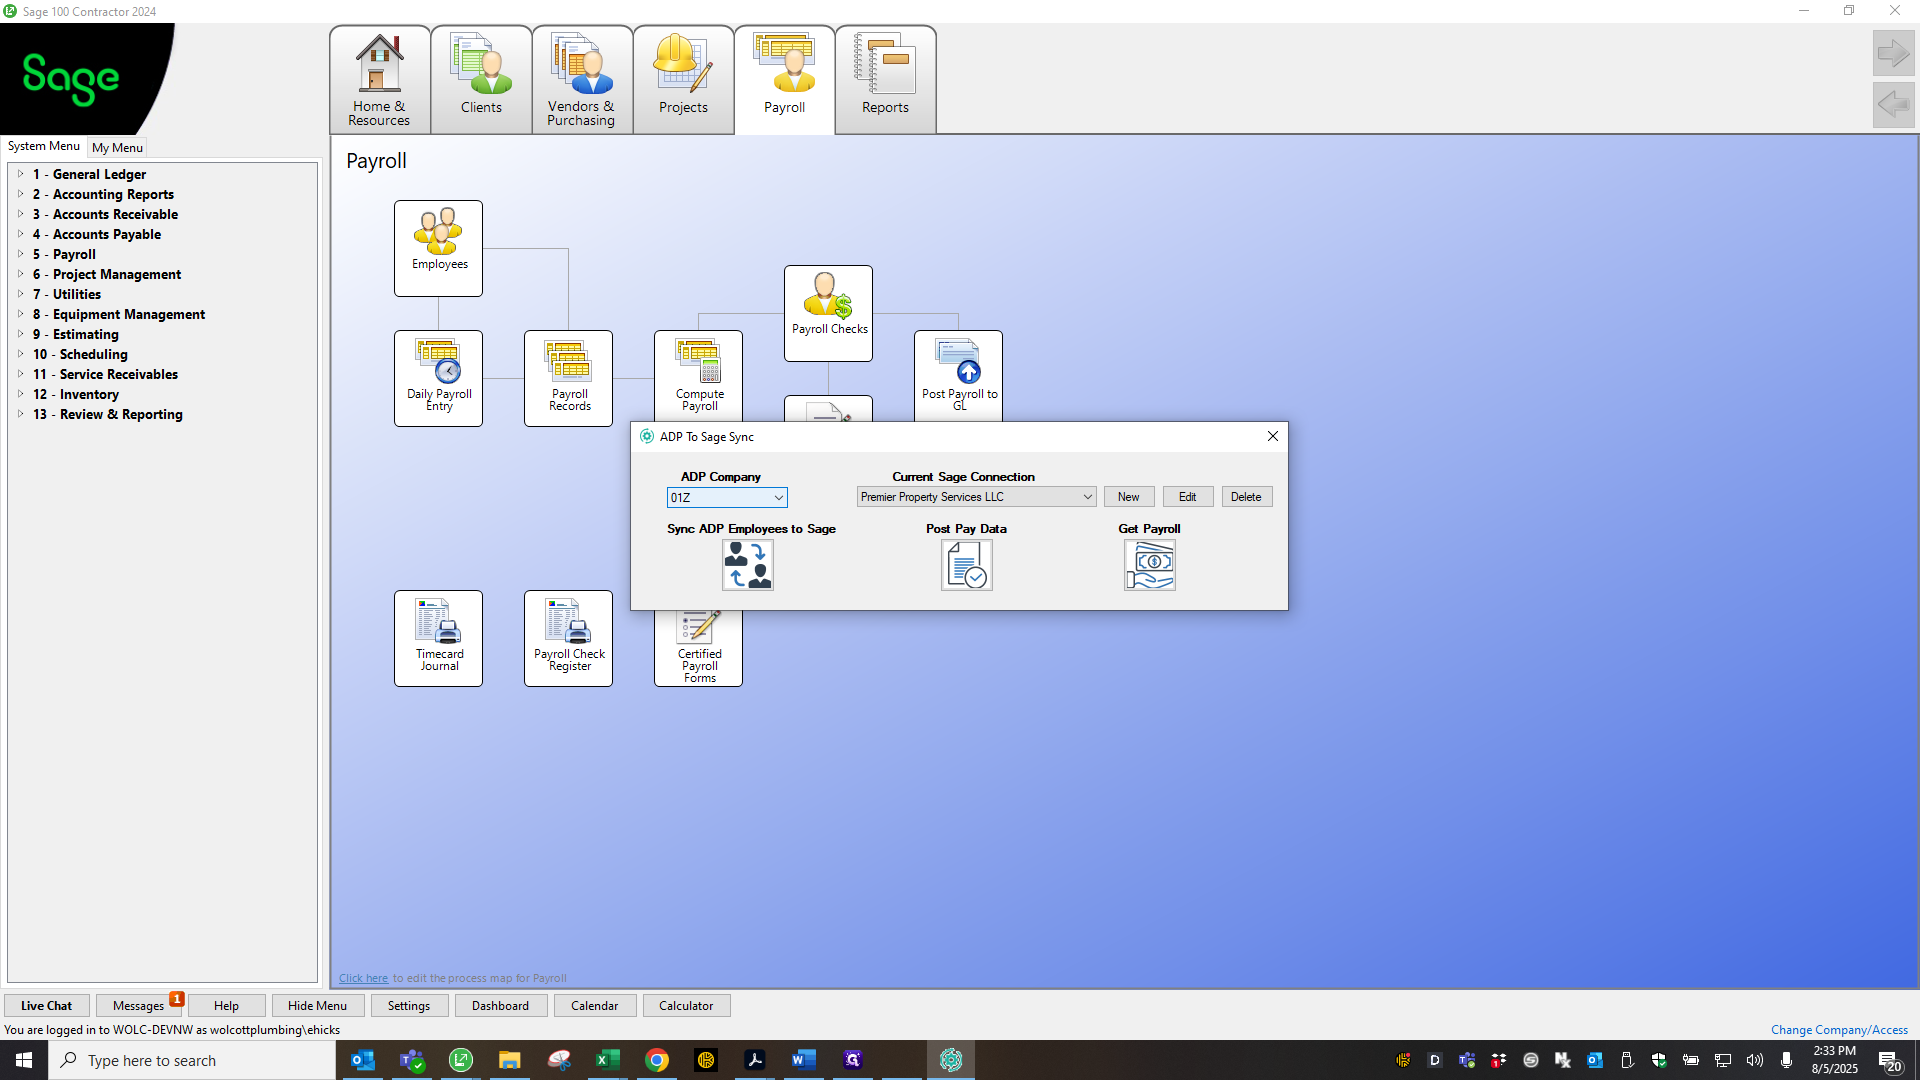Click the Delete connection button

tap(1246, 497)
